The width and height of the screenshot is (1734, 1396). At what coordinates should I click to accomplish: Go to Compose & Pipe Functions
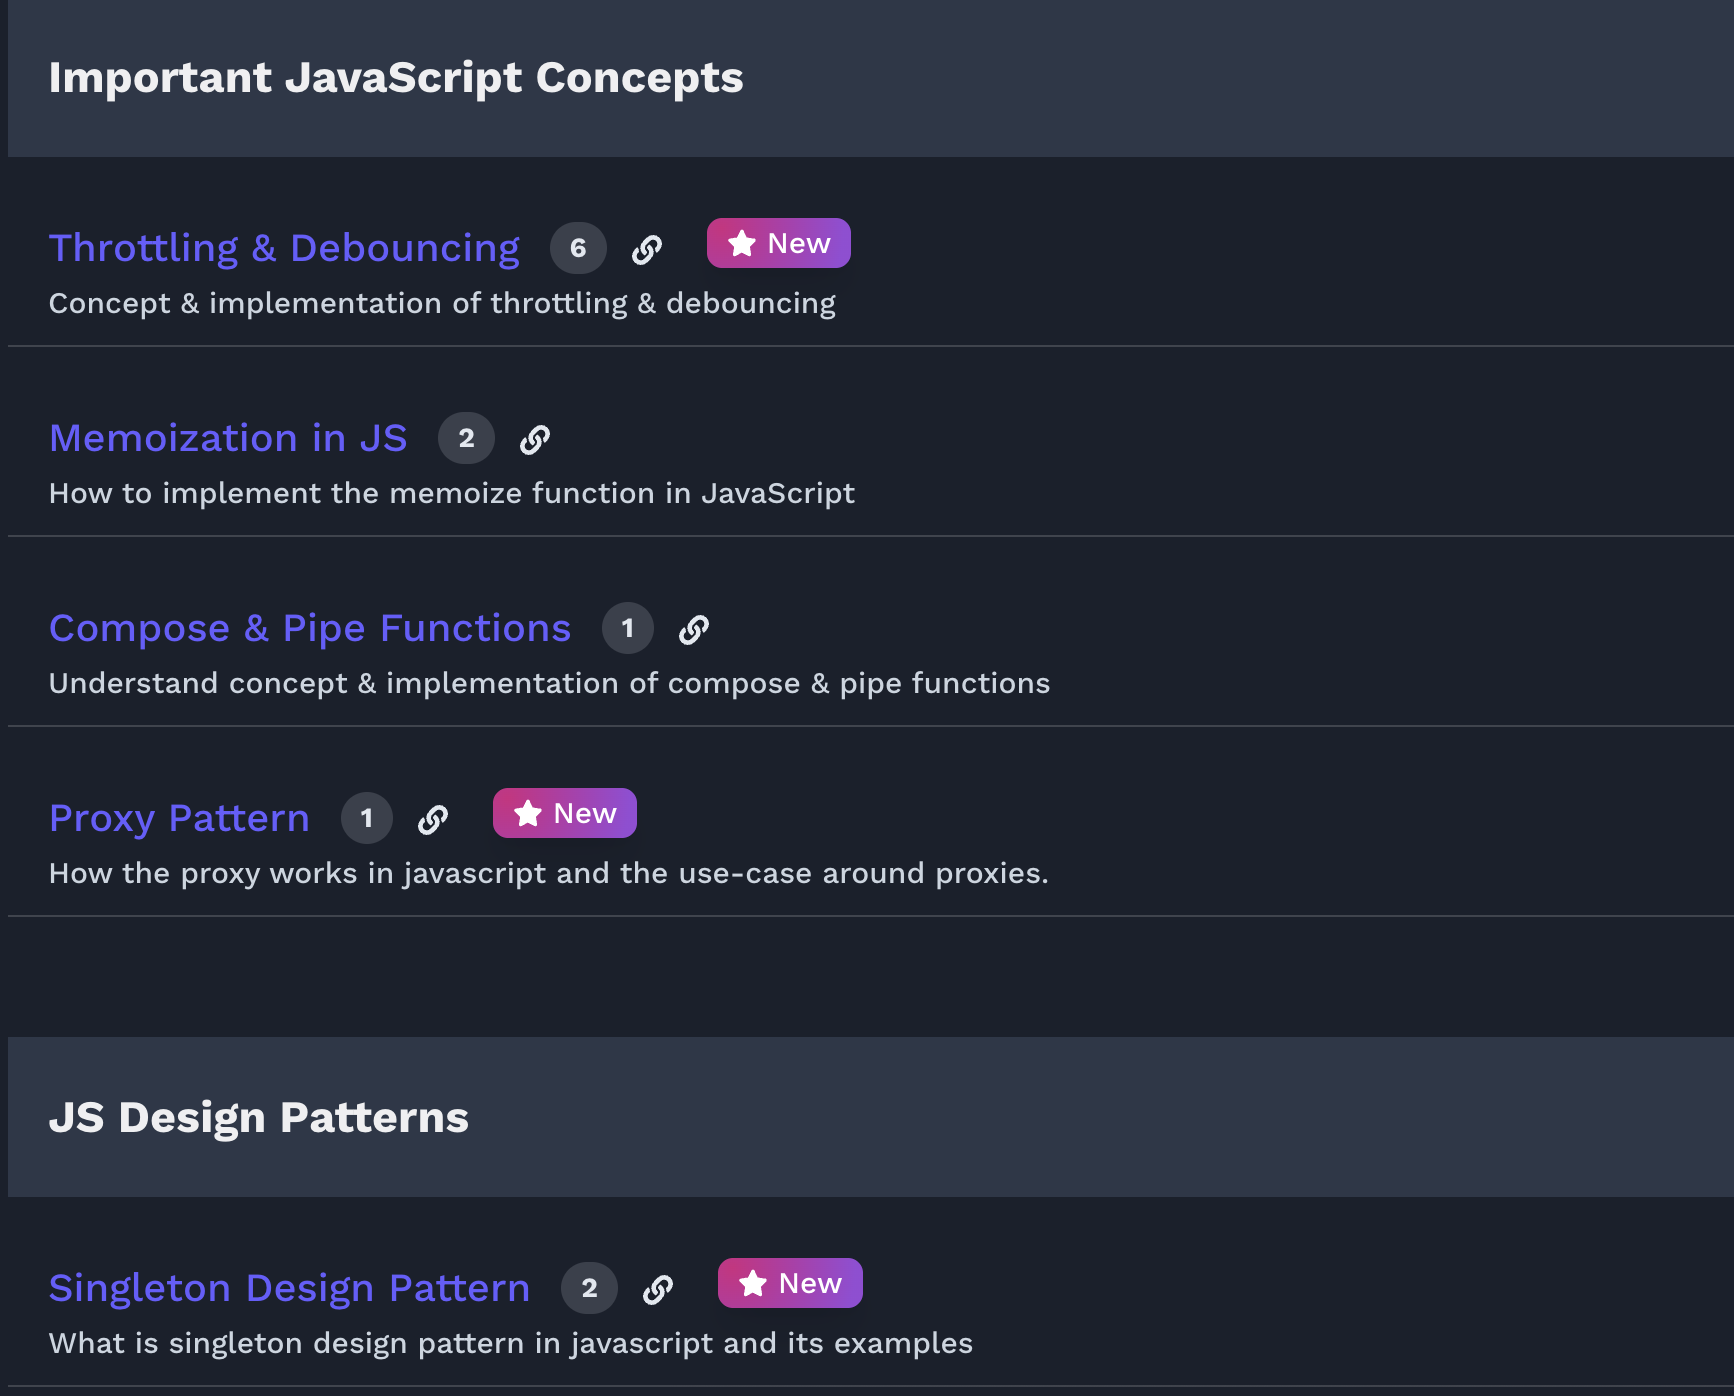click(x=310, y=628)
